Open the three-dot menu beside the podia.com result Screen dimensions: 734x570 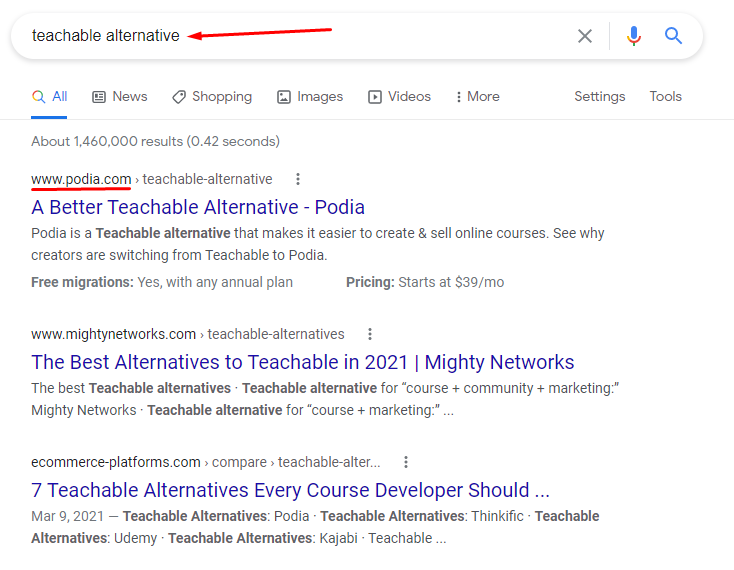click(298, 179)
